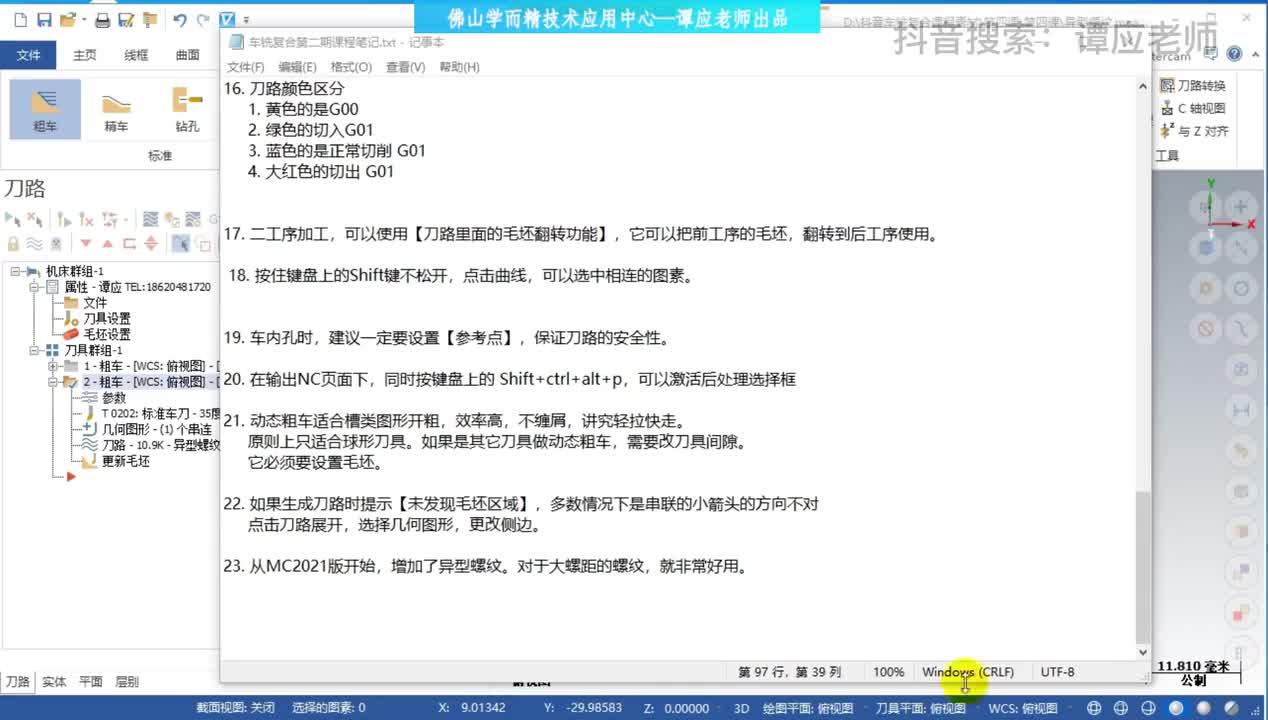Image resolution: width=1268 pixels, height=720 pixels.
Task: Open the 文件 tab in Mastercam ribbon
Action: click(x=29, y=55)
